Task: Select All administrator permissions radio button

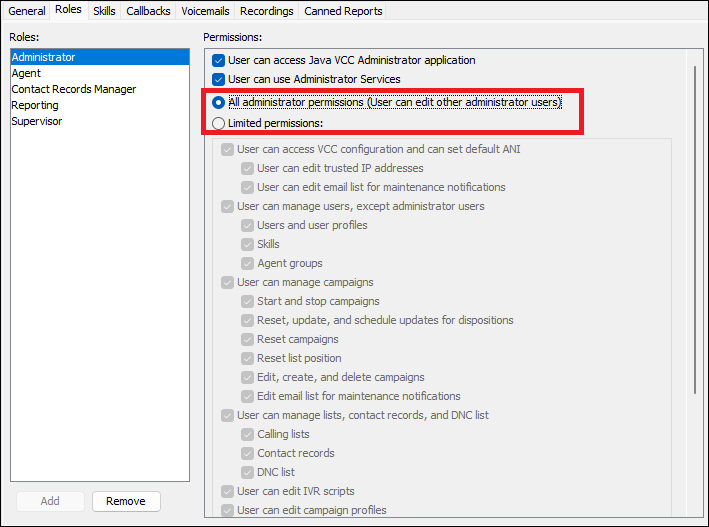Action: (x=218, y=103)
